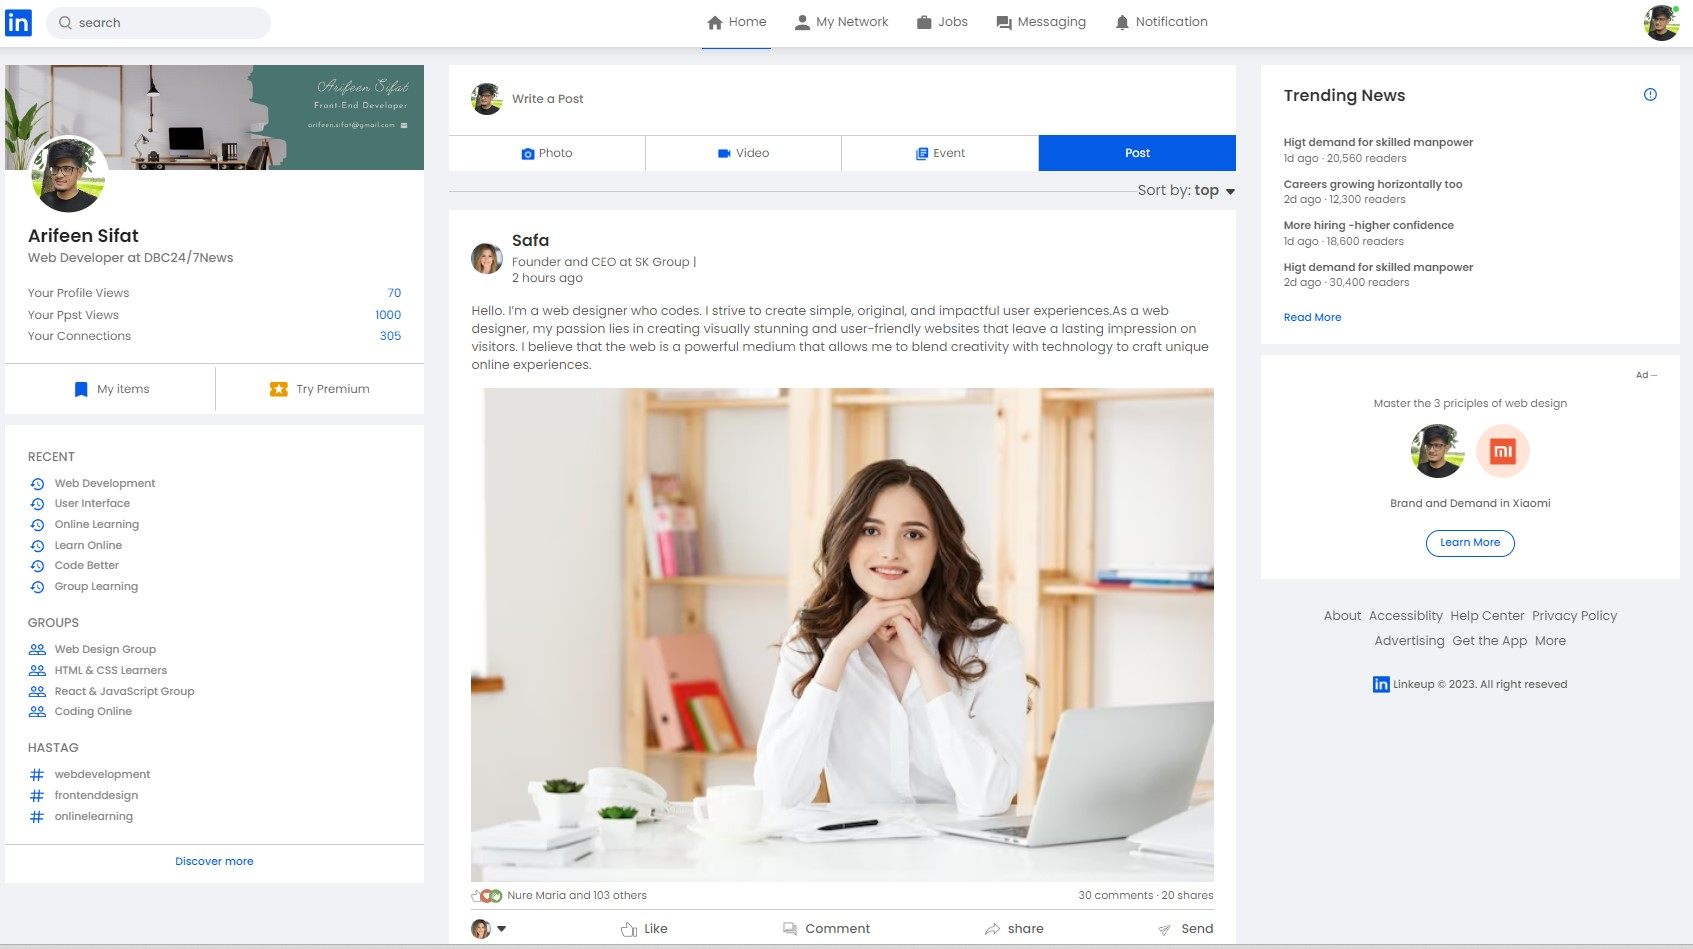Open the Jobs tab
The height and width of the screenshot is (949, 1693).
(x=942, y=22)
